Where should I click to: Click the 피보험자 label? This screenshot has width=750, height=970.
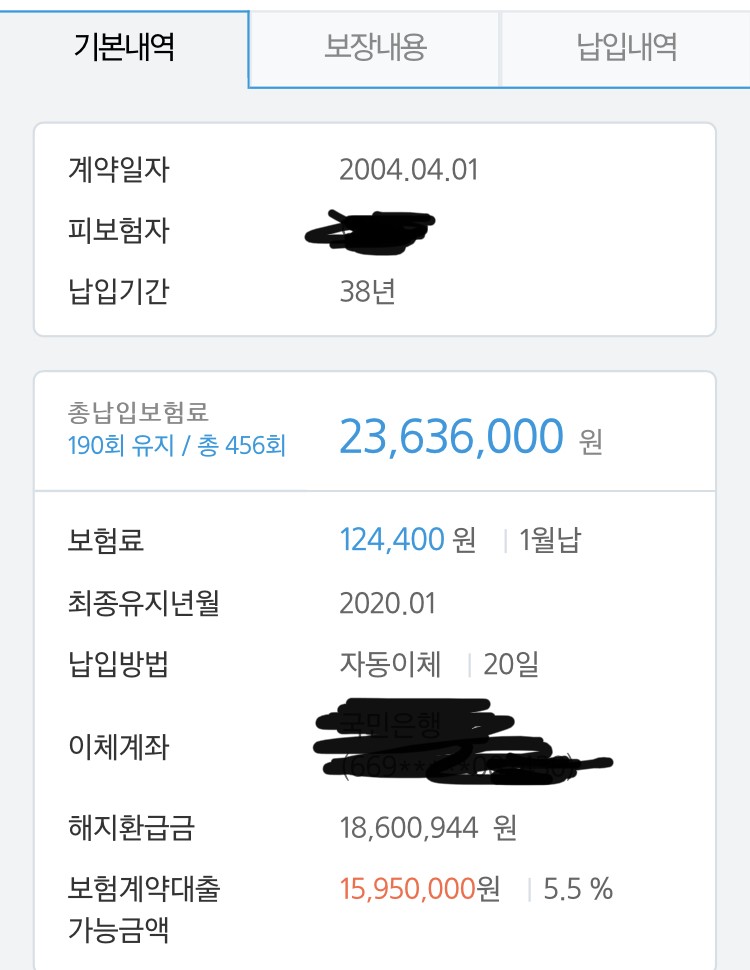pos(118,231)
